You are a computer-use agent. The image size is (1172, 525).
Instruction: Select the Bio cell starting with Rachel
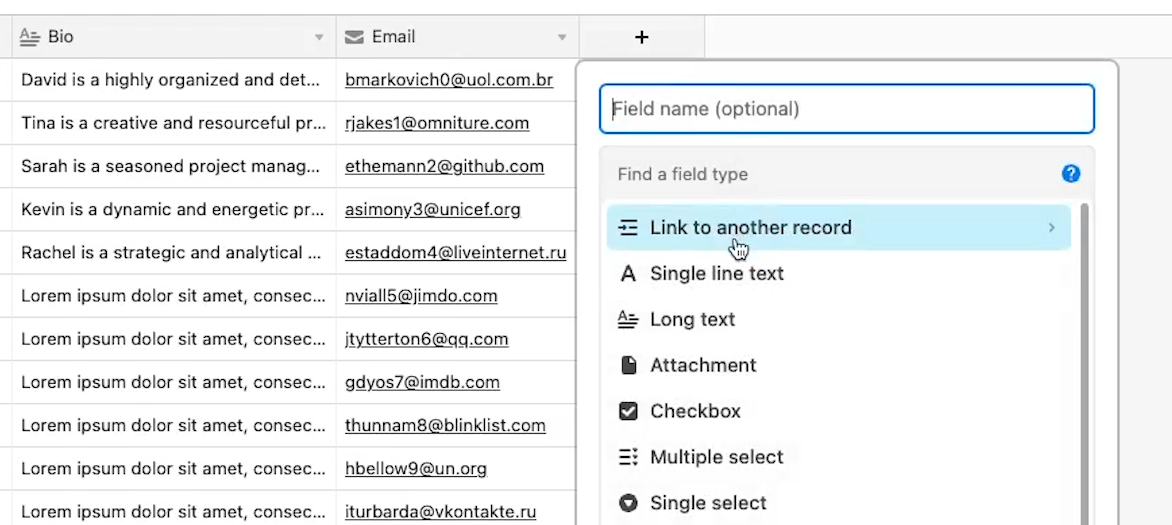click(x=173, y=253)
